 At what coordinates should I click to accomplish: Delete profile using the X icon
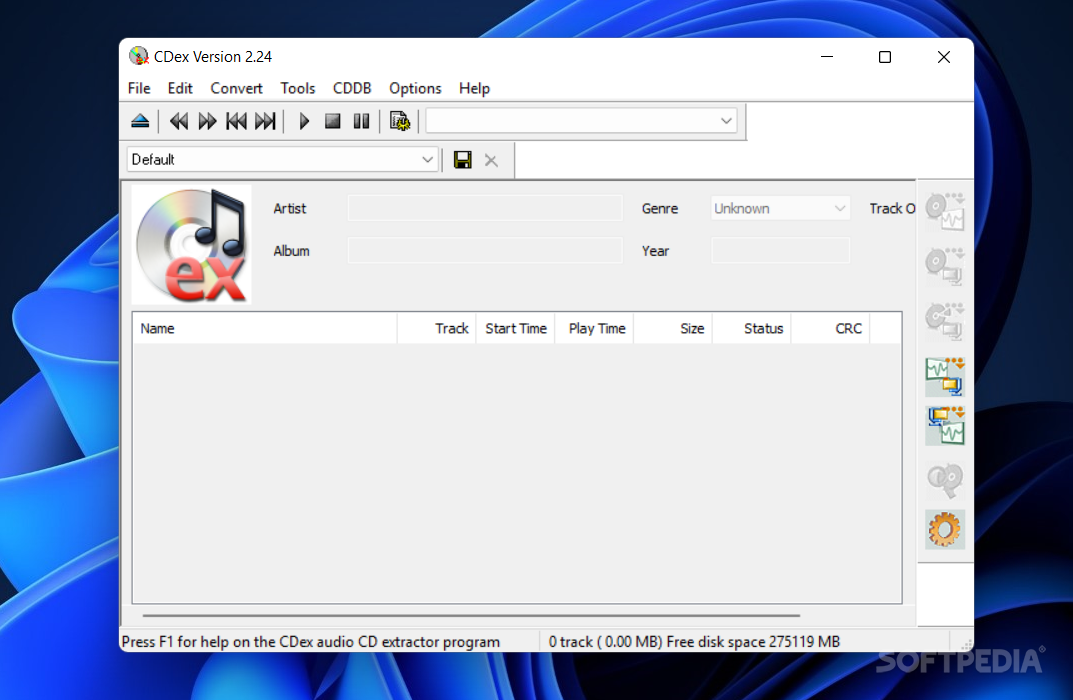pos(491,160)
